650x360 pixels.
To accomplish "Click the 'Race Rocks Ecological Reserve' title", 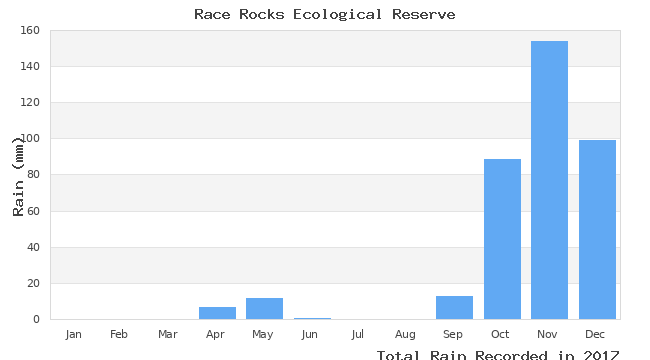I will [x=325, y=15].
